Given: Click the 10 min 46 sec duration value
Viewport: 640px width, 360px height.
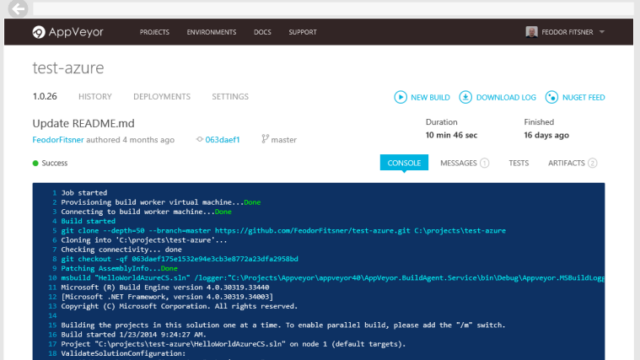Looking at the screenshot, I should pyautogui.click(x=451, y=135).
